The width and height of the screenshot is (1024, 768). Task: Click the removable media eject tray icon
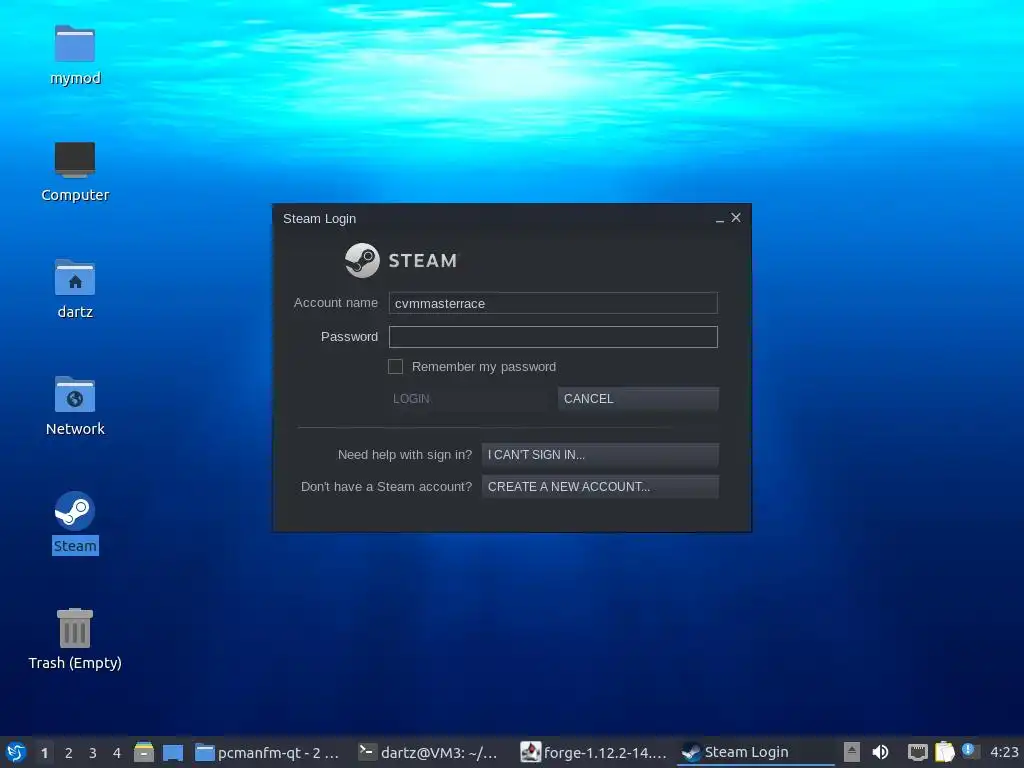point(852,752)
